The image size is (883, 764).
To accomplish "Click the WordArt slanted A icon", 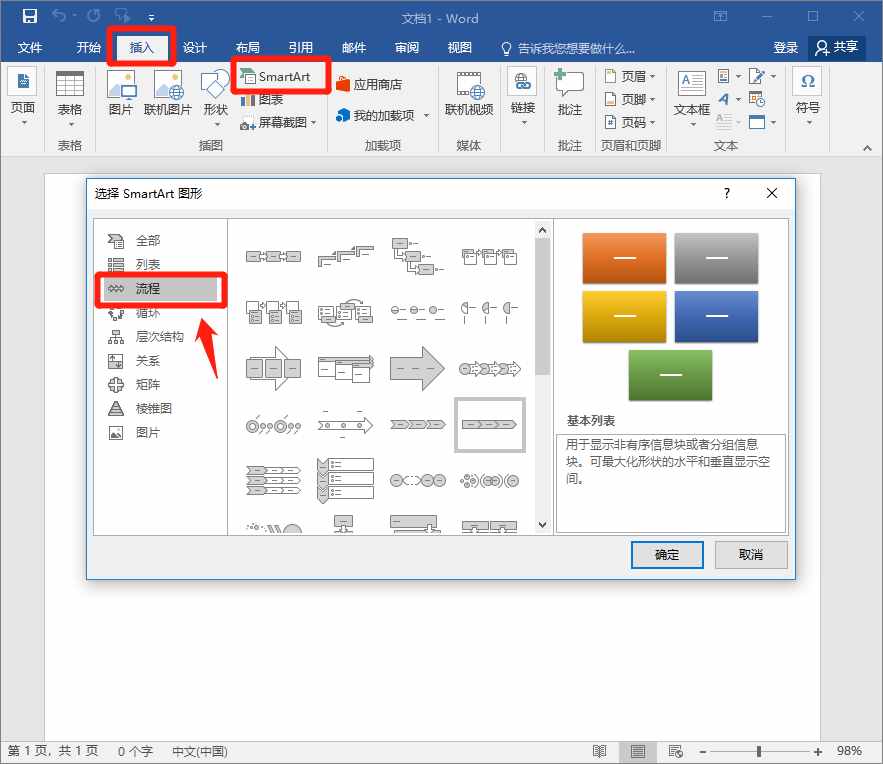I will [724, 99].
